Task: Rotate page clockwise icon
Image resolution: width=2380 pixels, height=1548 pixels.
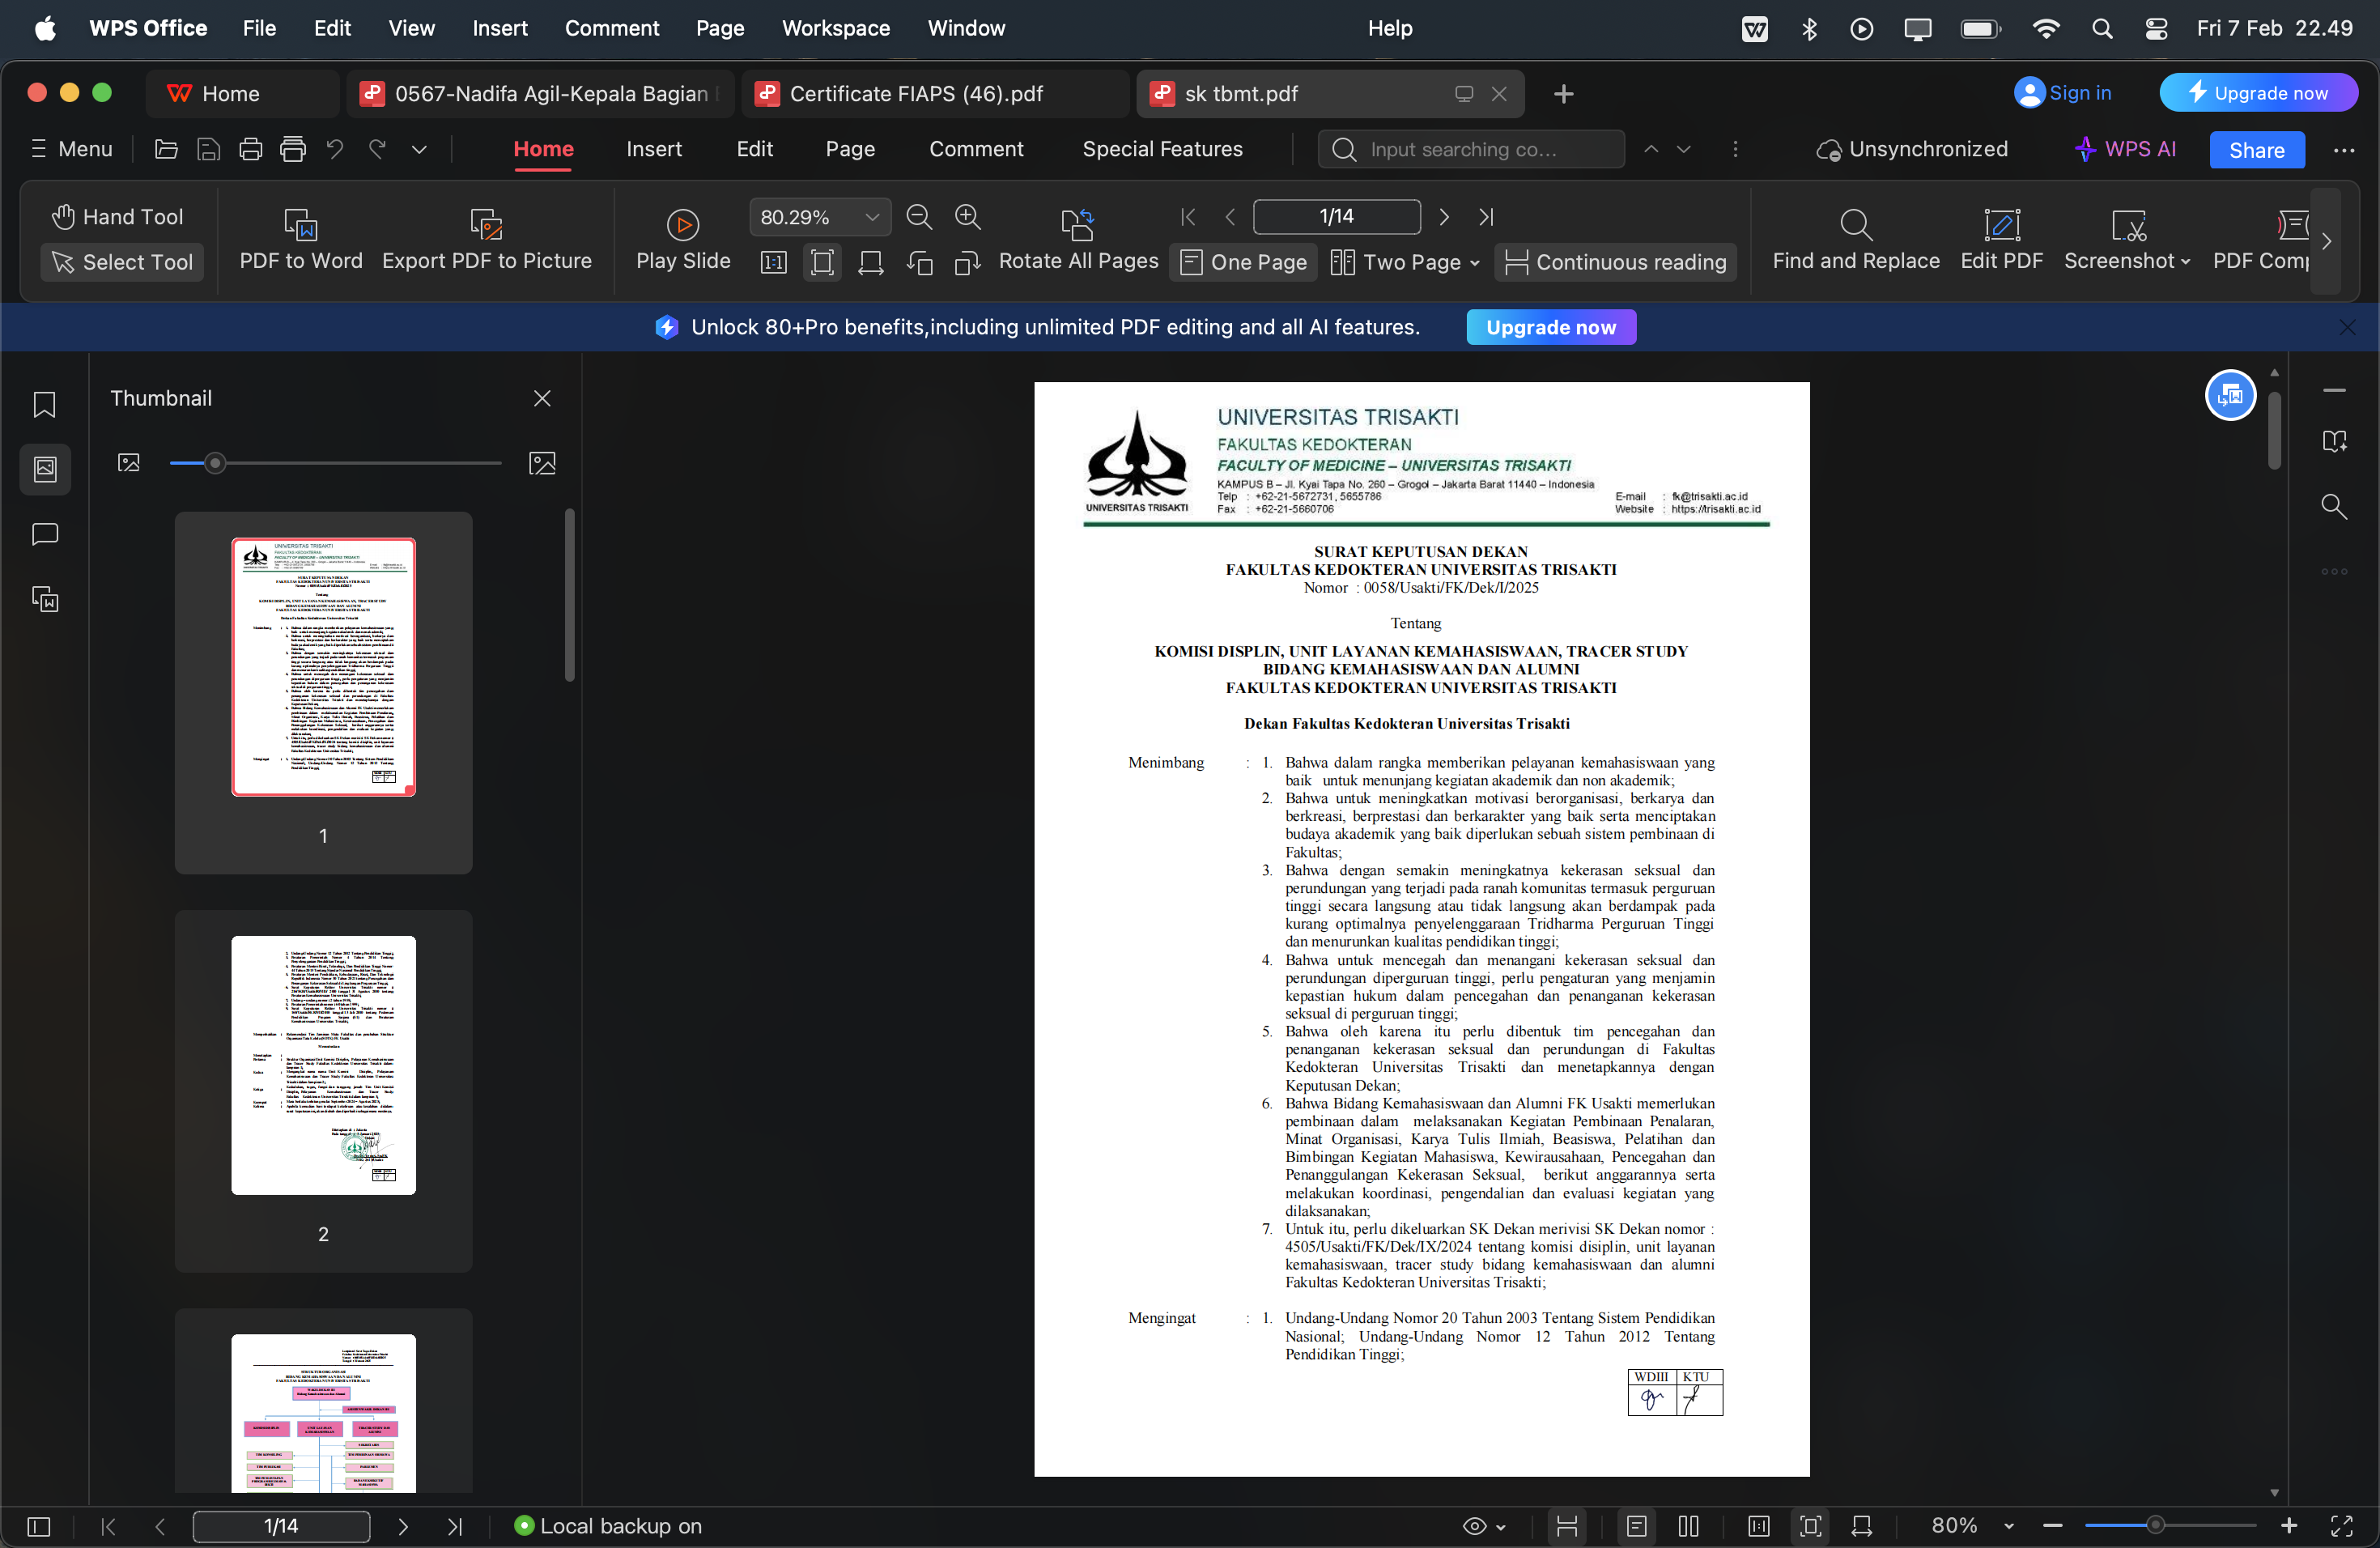Action: click(966, 262)
